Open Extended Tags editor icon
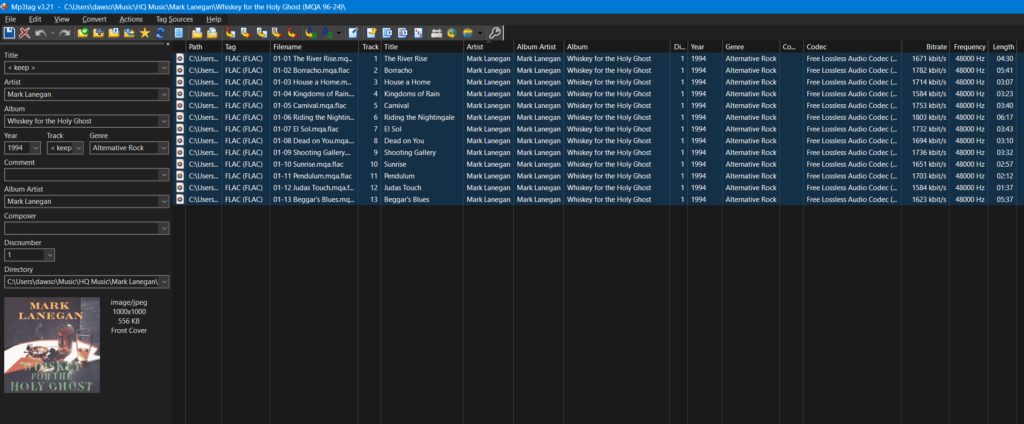The height and width of the screenshot is (424, 1024). (x=353, y=33)
